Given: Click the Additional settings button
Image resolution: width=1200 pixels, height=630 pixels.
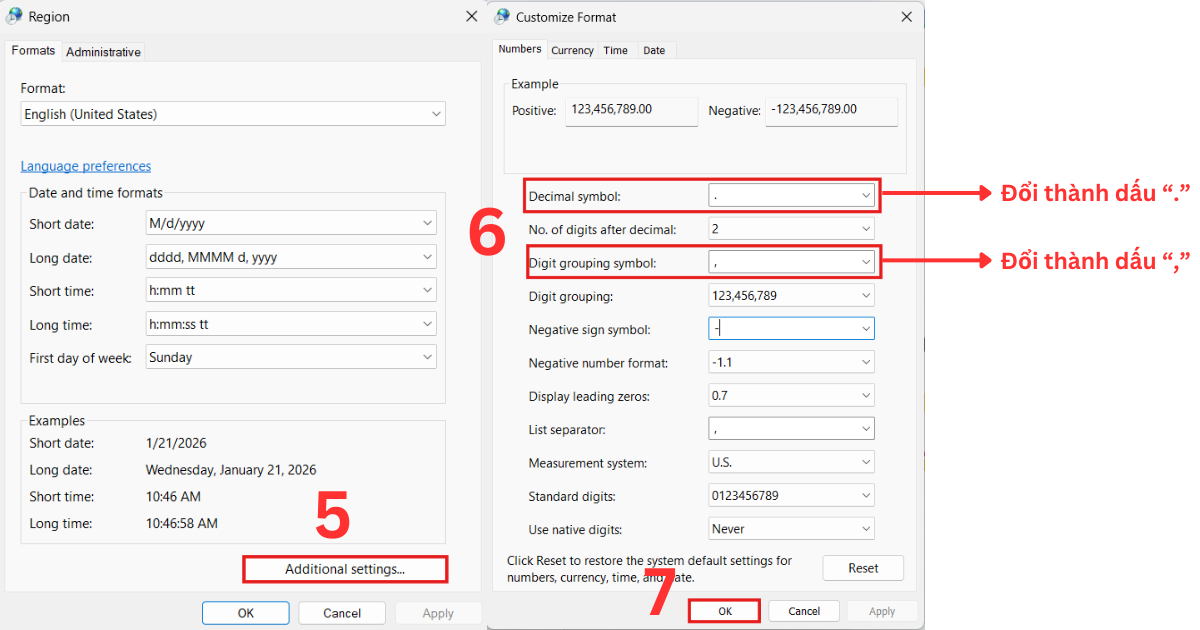Looking at the screenshot, I should (x=345, y=568).
